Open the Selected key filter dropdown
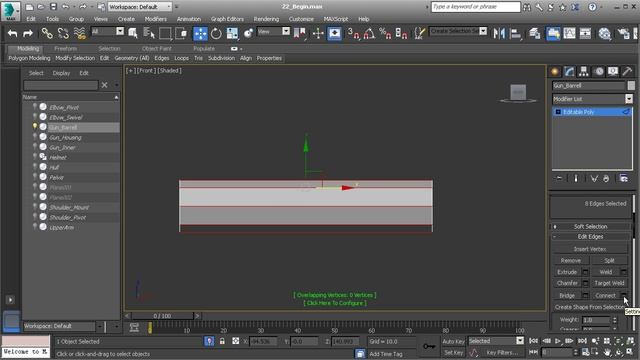640x360 pixels. point(496,341)
